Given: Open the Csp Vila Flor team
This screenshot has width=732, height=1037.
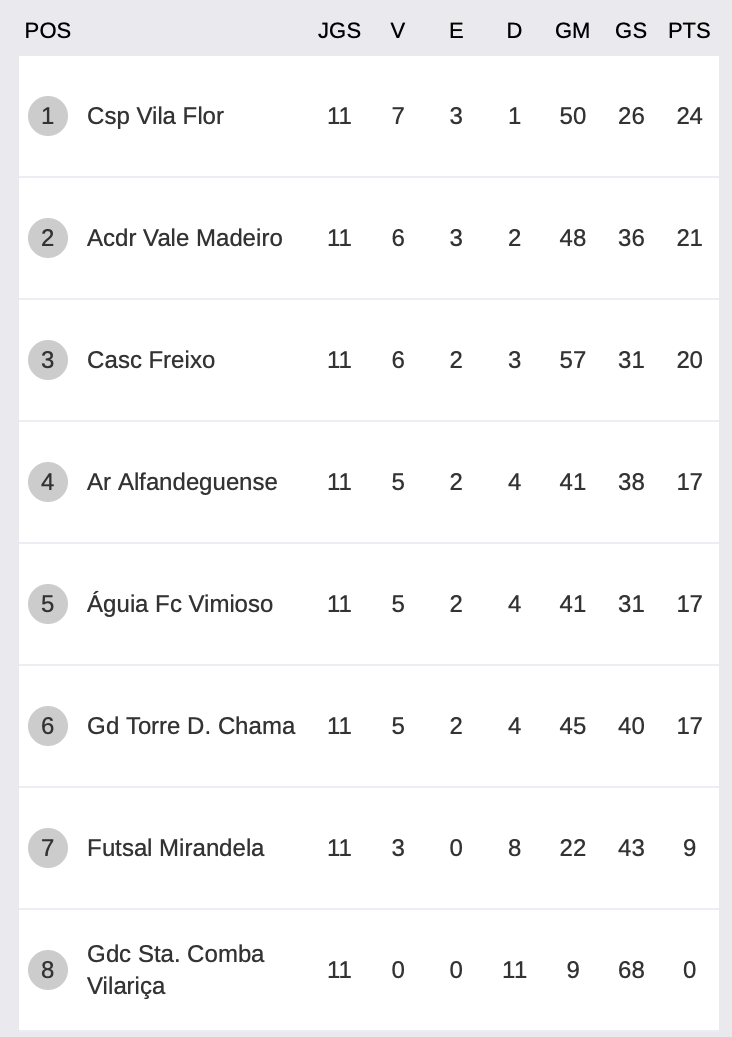Looking at the screenshot, I should (x=155, y=116).
